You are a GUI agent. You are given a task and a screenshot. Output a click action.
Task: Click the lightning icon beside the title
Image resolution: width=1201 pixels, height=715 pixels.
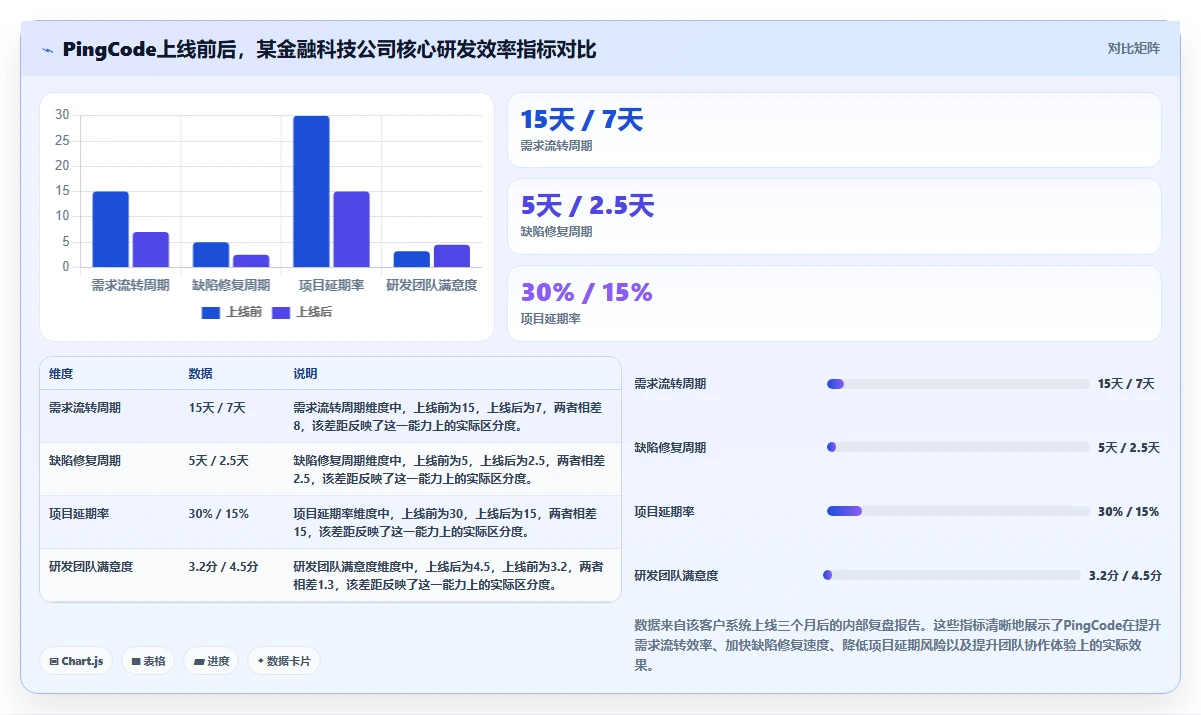click(x=47, y=50)
